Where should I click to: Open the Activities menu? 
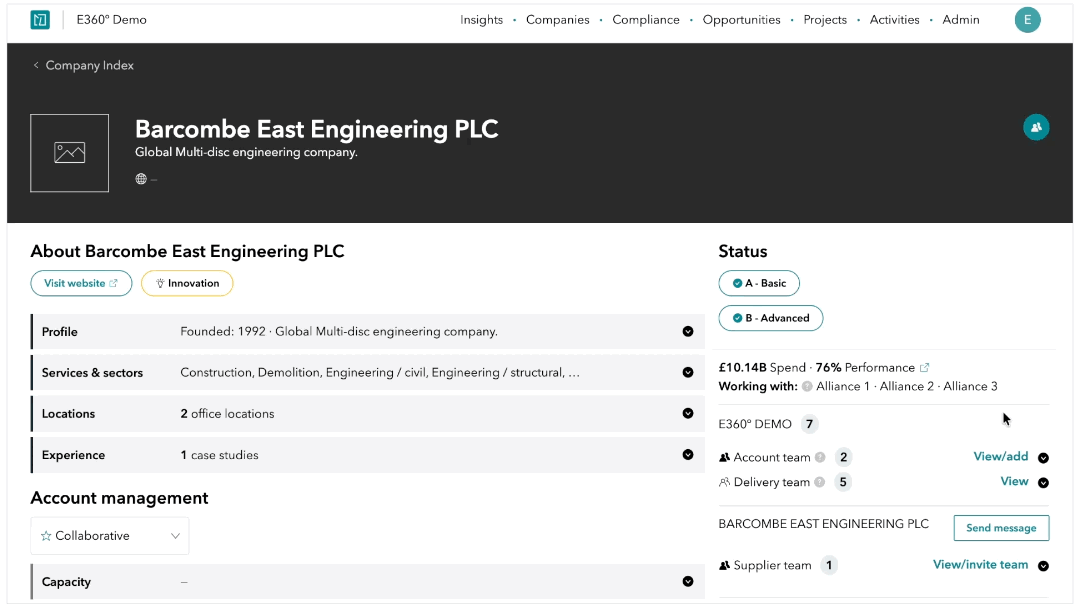point(894,20)
